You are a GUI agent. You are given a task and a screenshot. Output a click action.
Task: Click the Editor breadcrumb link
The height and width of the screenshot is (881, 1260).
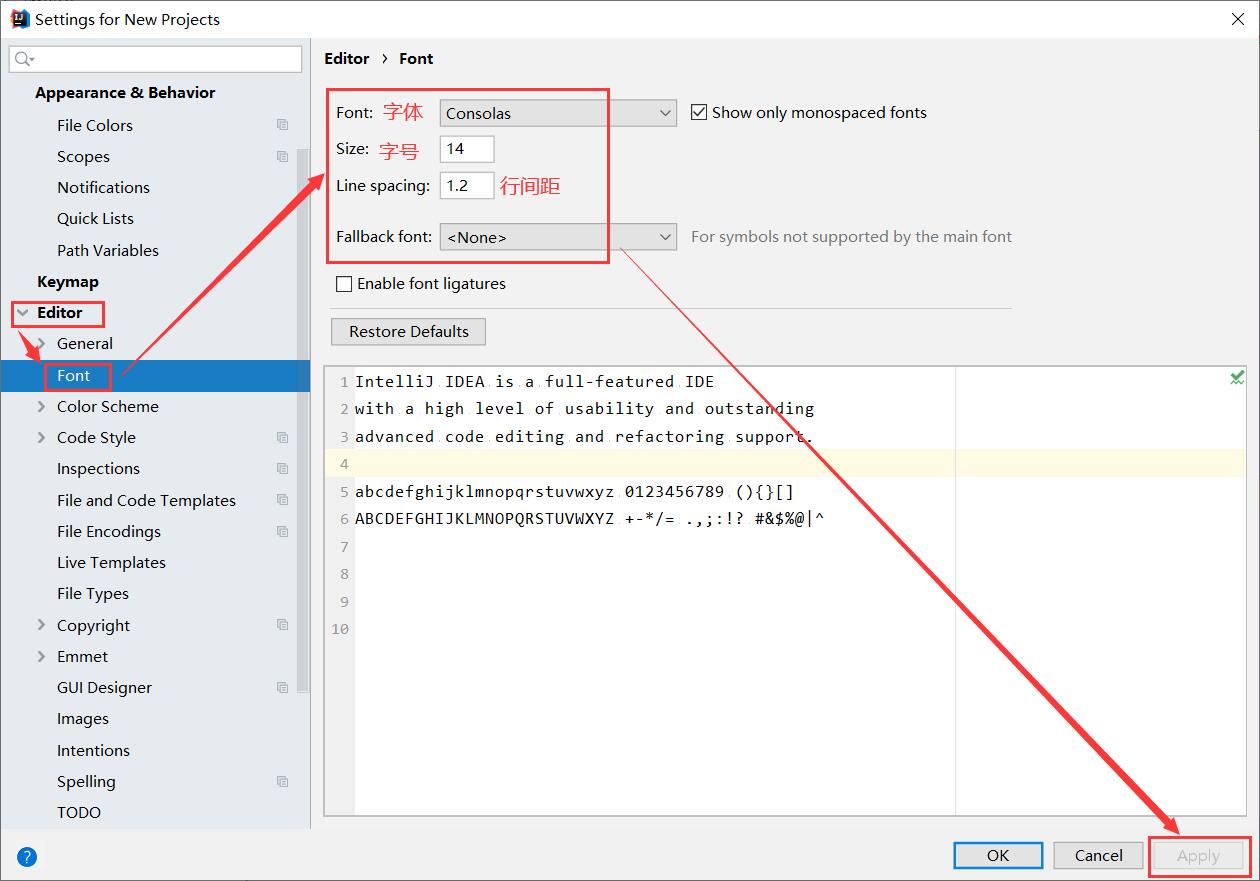click(x=347, y=58)
